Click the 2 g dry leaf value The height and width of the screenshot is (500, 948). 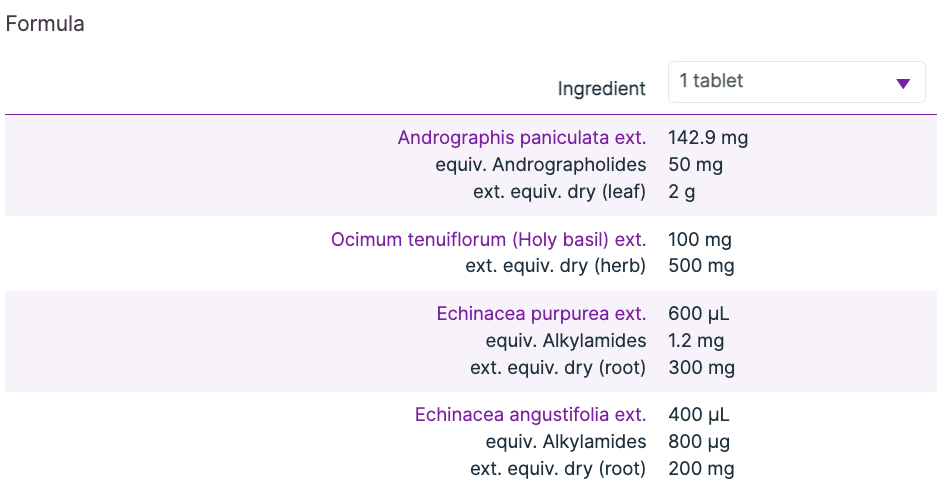click(681, 191)
